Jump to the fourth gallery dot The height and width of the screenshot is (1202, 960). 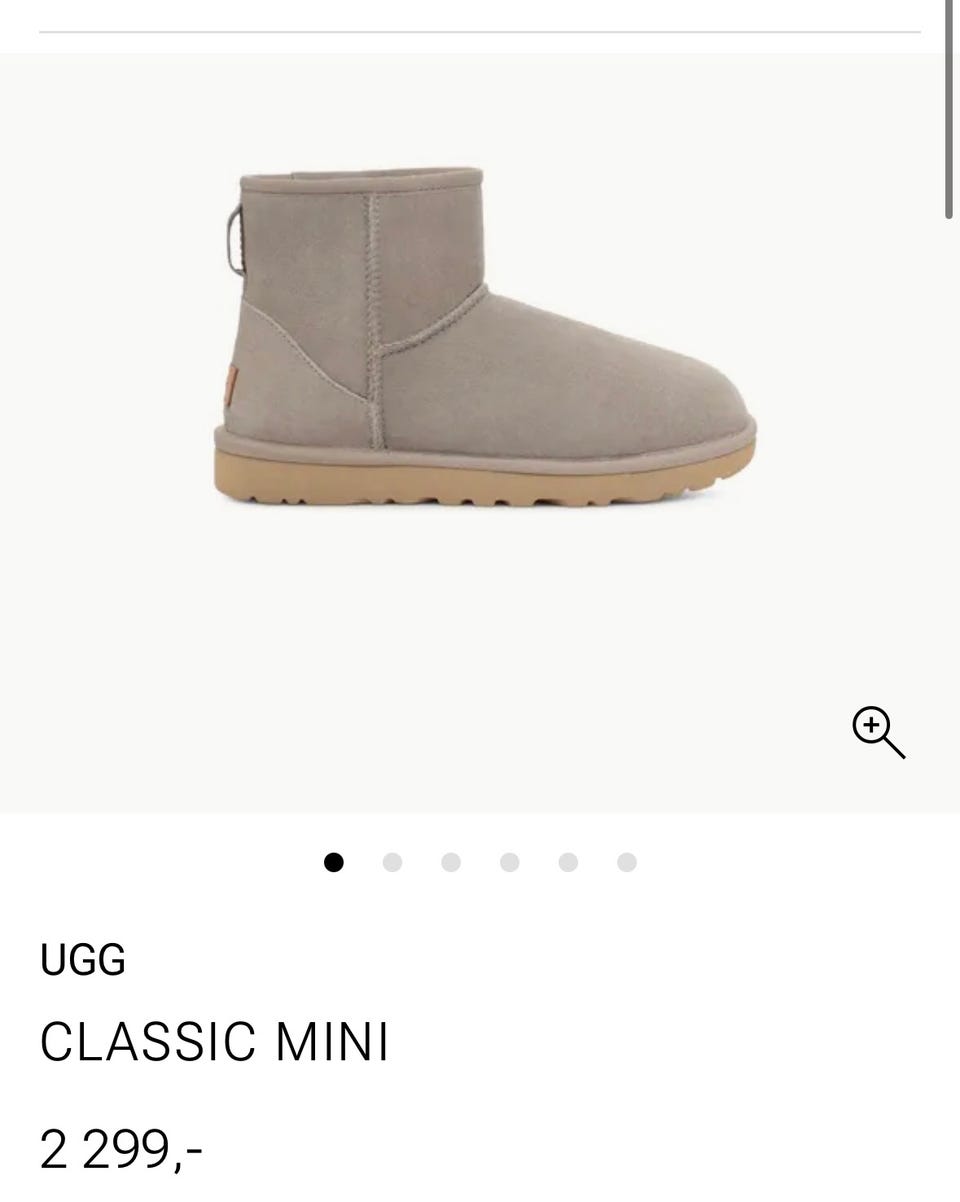coord(510,862)
